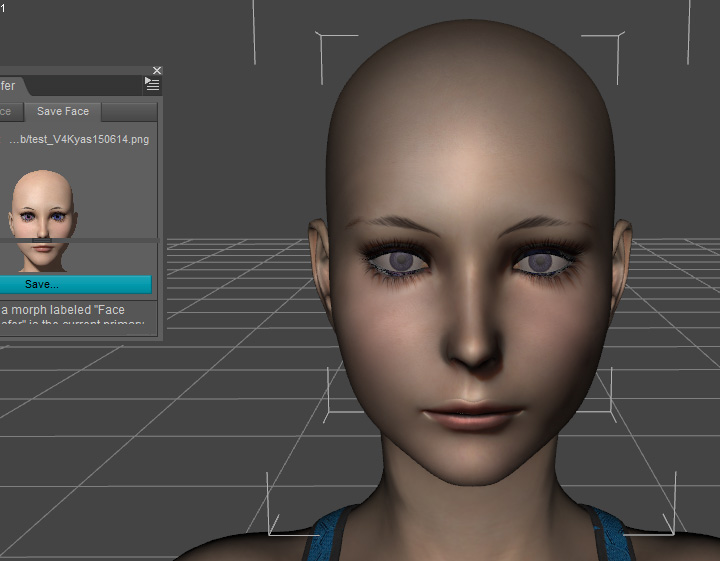
Task: Select the partially visible tab left of Save Face
Action: tap(11, 112)
